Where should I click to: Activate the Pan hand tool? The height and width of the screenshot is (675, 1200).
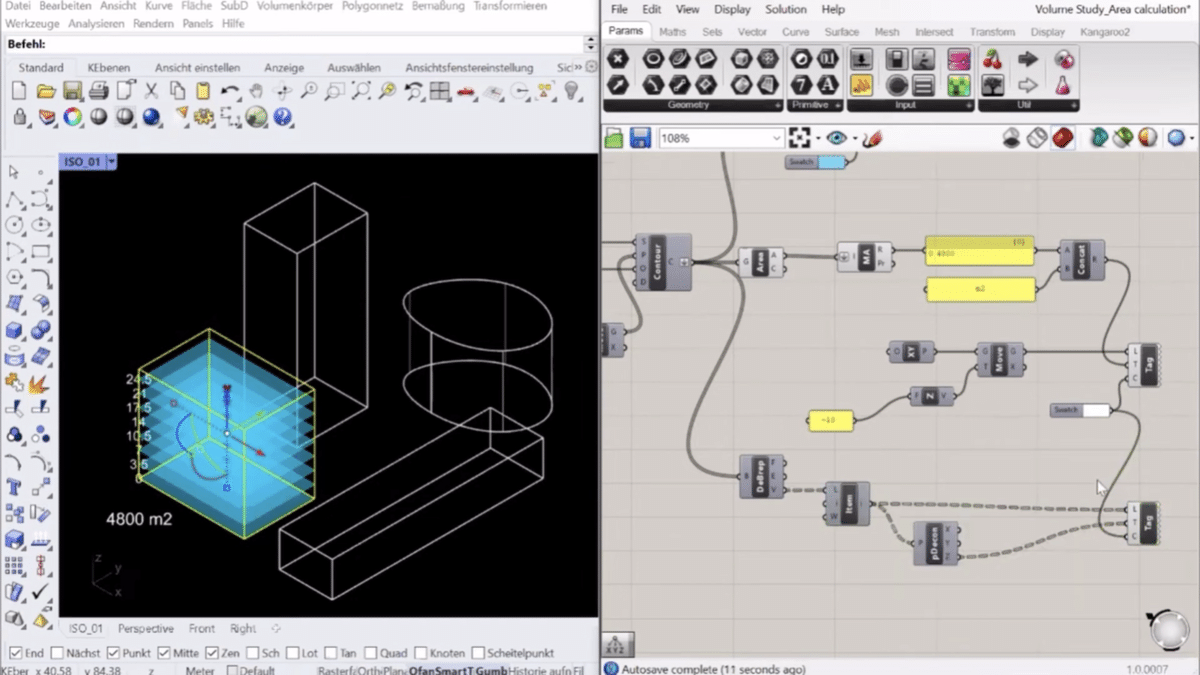[x=256, y=91]
